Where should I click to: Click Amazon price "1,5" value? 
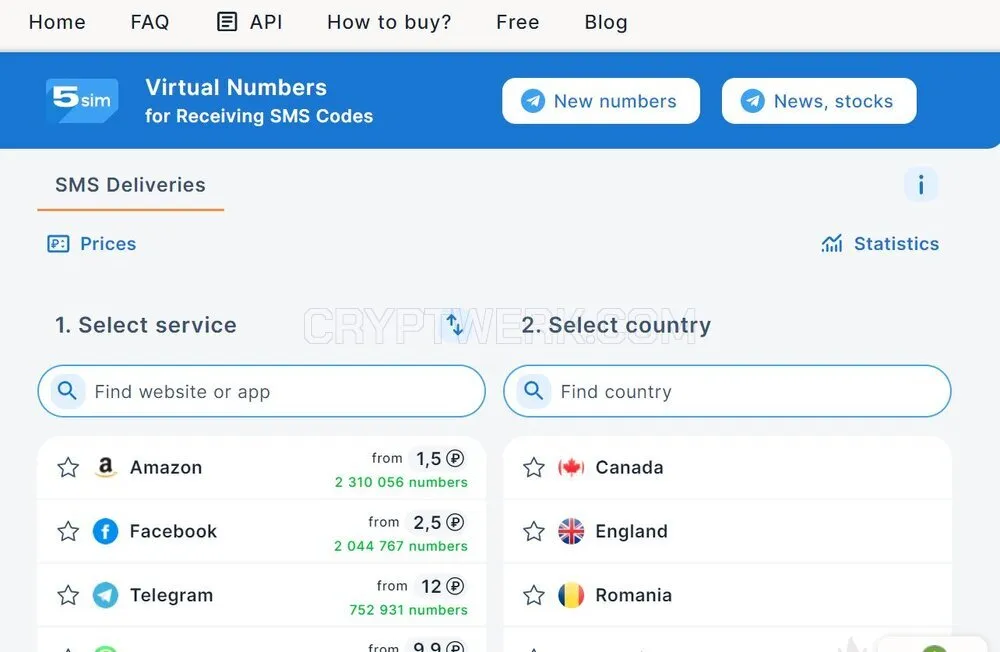click(429, 459)
